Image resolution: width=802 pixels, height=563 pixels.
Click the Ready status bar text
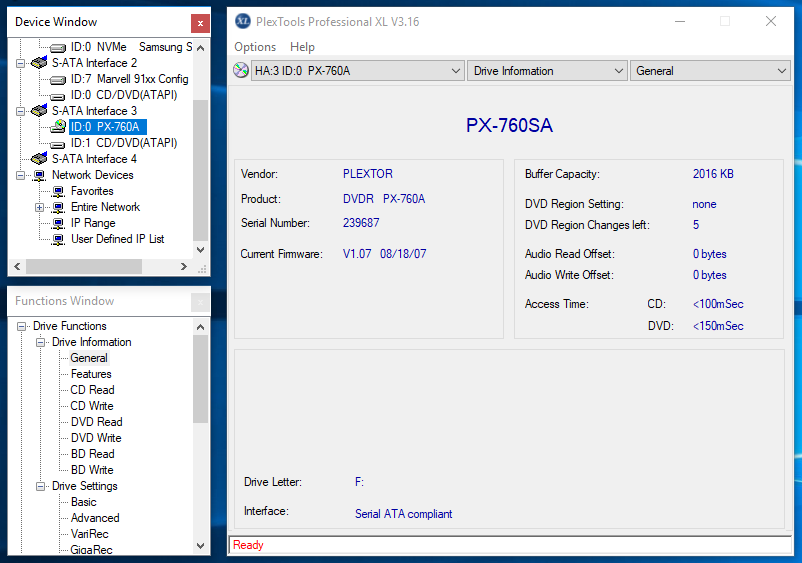248,545
